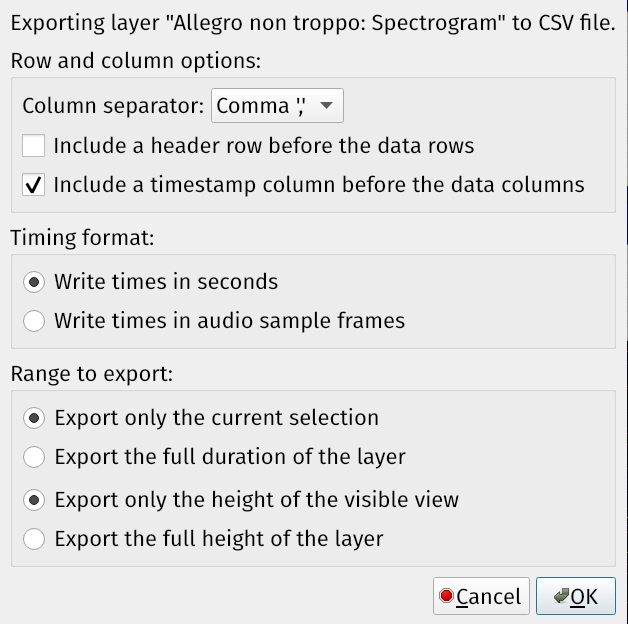Cancel the CSV export dialog

(481, 596)
